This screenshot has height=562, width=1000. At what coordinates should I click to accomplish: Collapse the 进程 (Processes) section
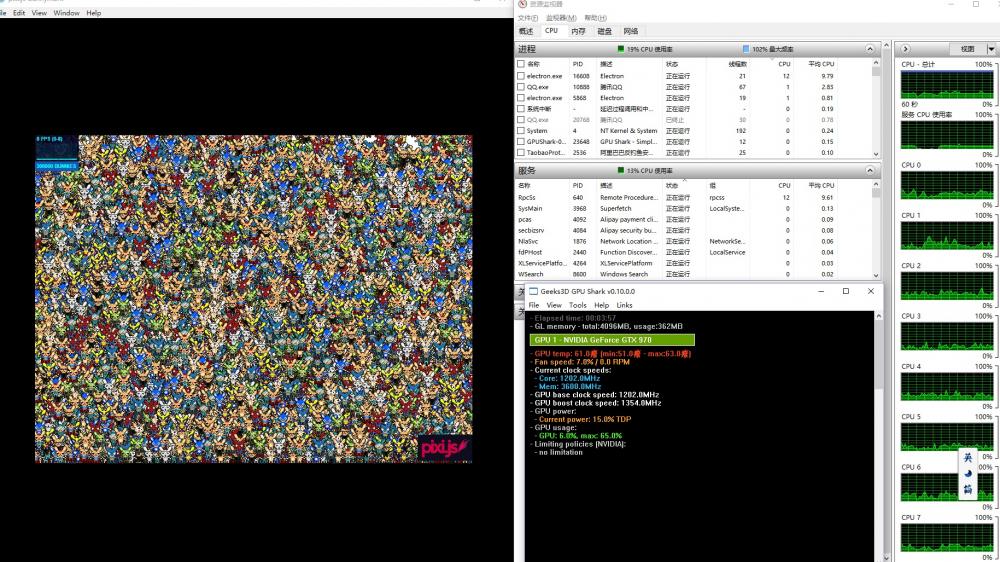pyautogui.click(x=871, y=49)
